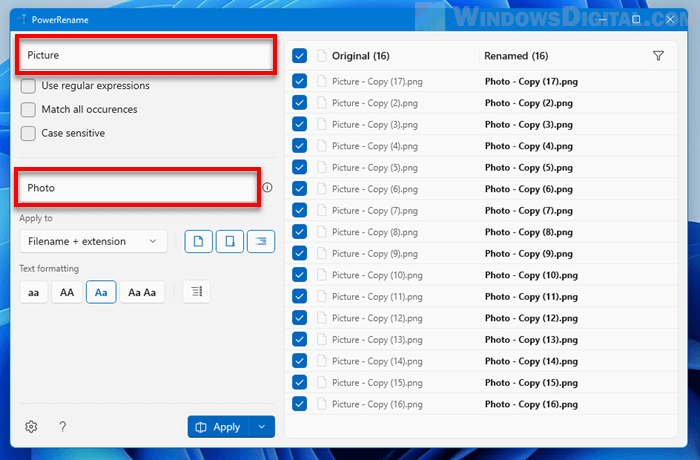Enable Case sensitive checkbox
700x460 pixels.
point(28,133)
